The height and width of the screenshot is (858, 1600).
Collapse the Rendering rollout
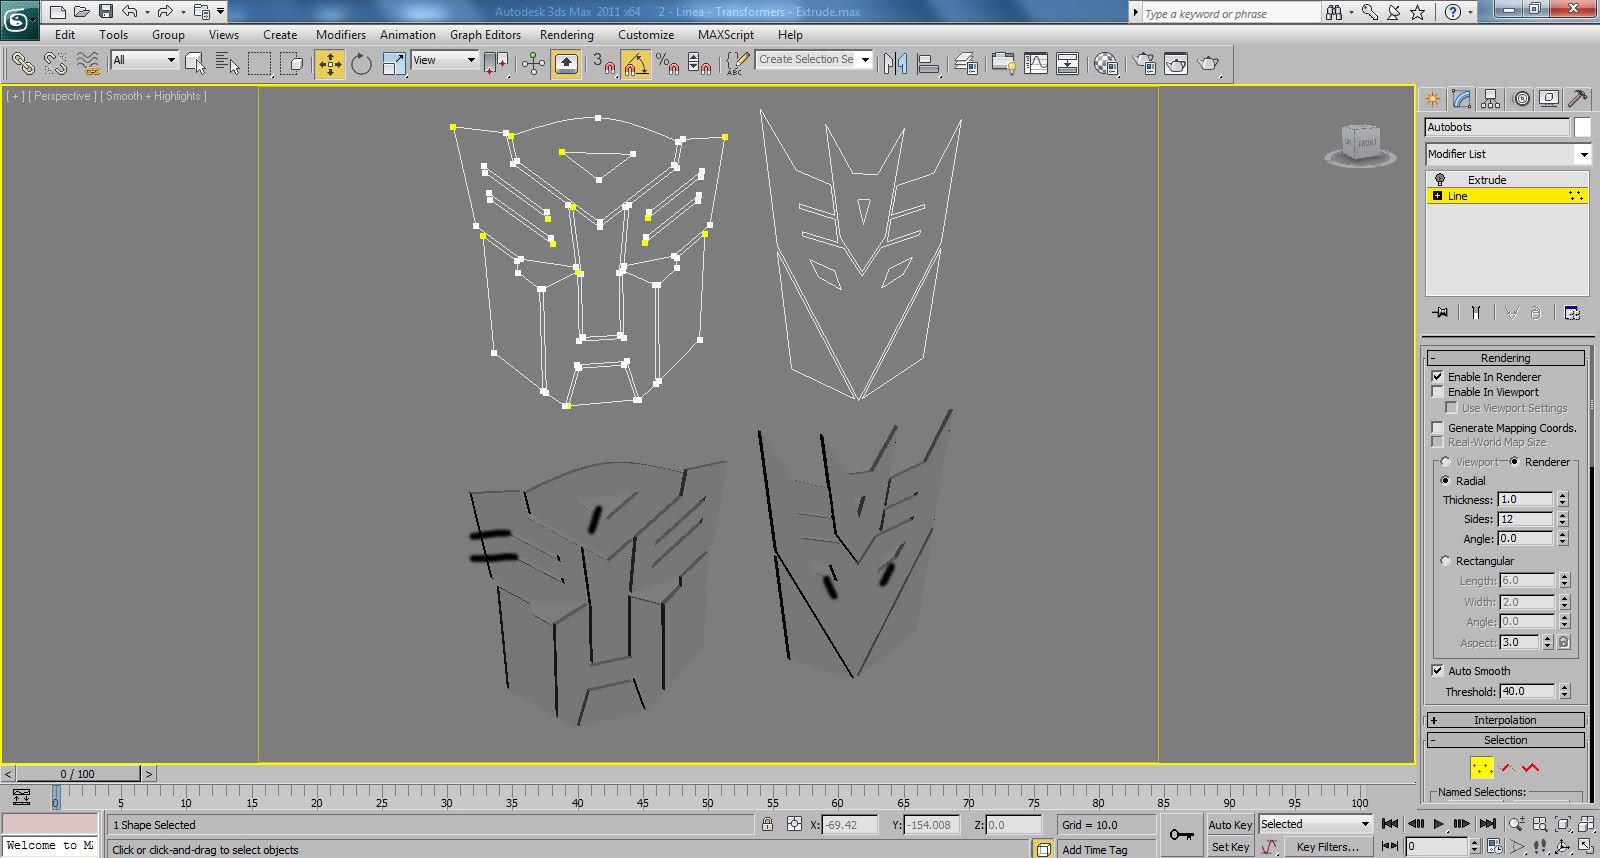[1505, 358]
